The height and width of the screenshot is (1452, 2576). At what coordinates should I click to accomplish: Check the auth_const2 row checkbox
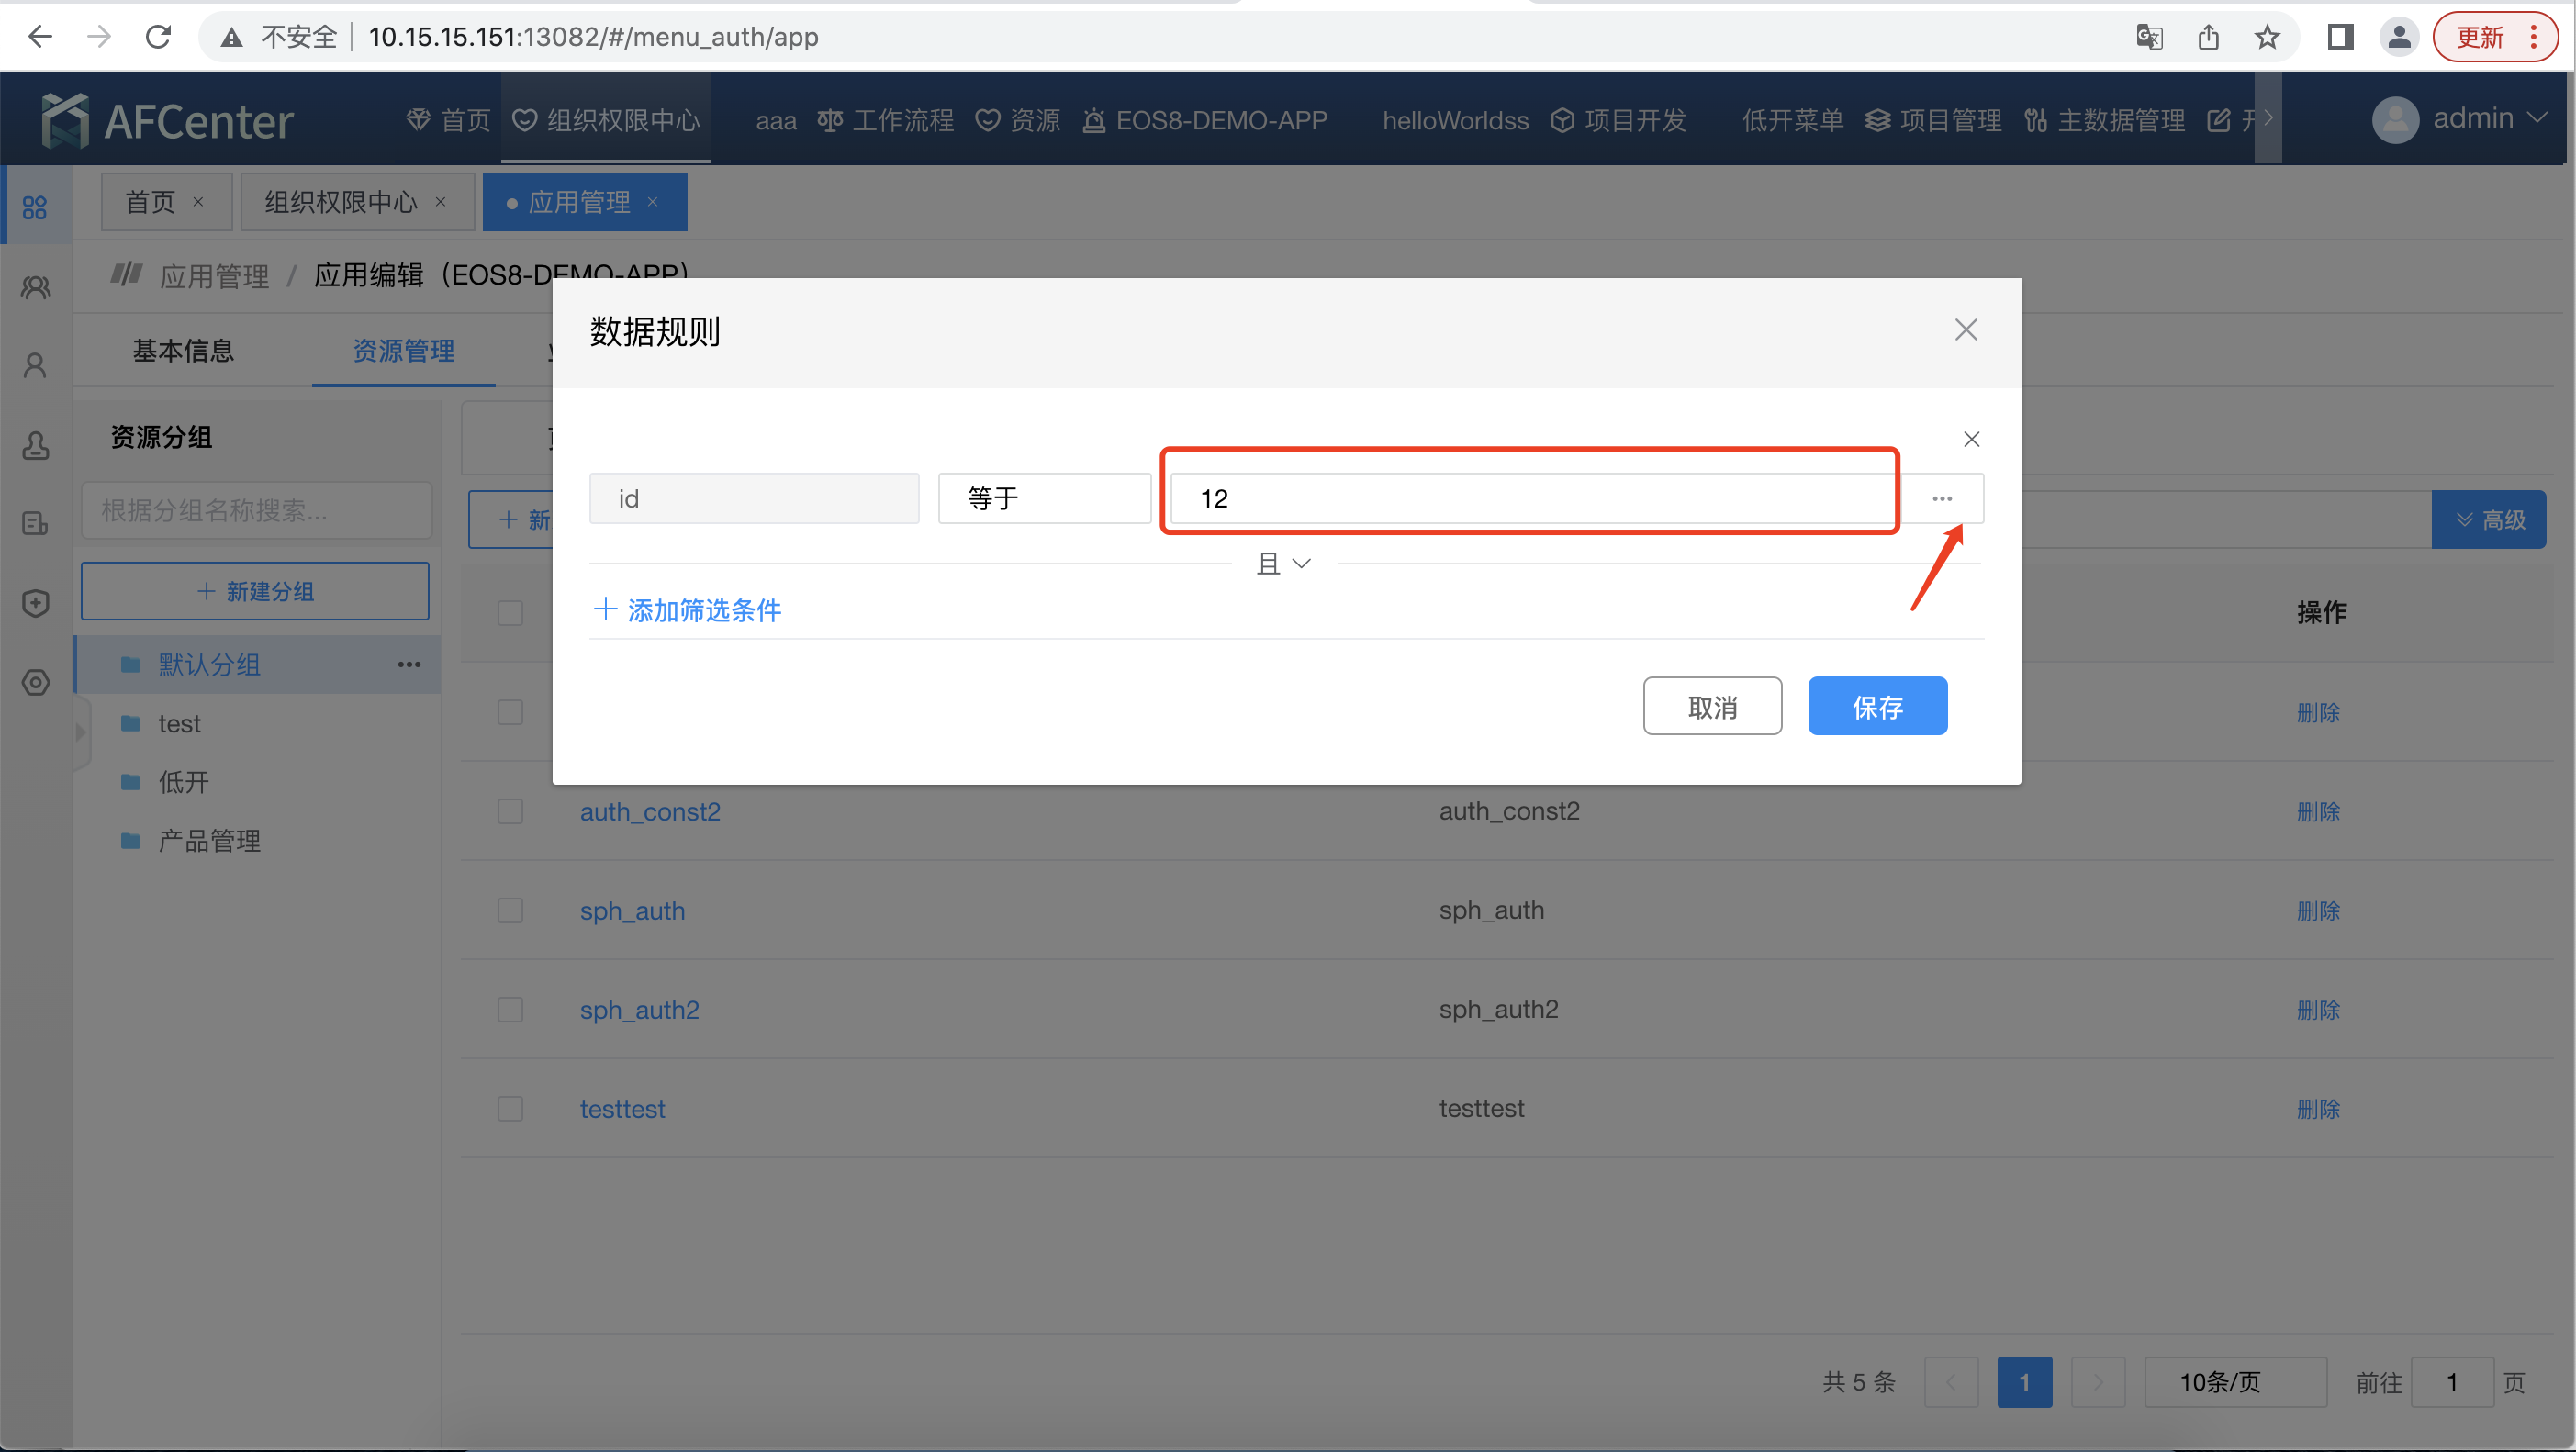[x=510, y=811]
